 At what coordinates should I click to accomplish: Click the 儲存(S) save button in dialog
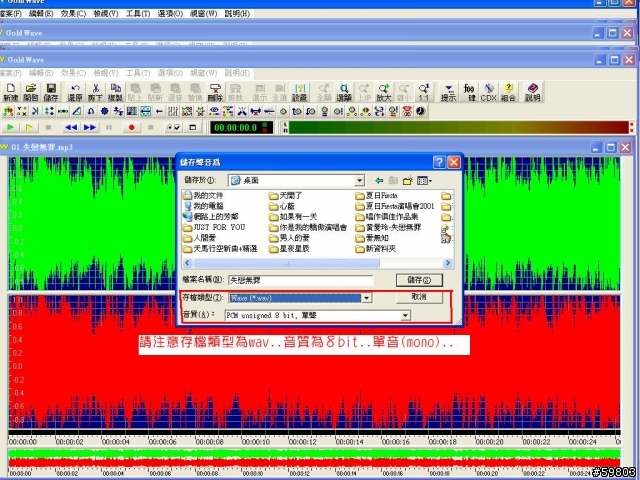[419, 280]
